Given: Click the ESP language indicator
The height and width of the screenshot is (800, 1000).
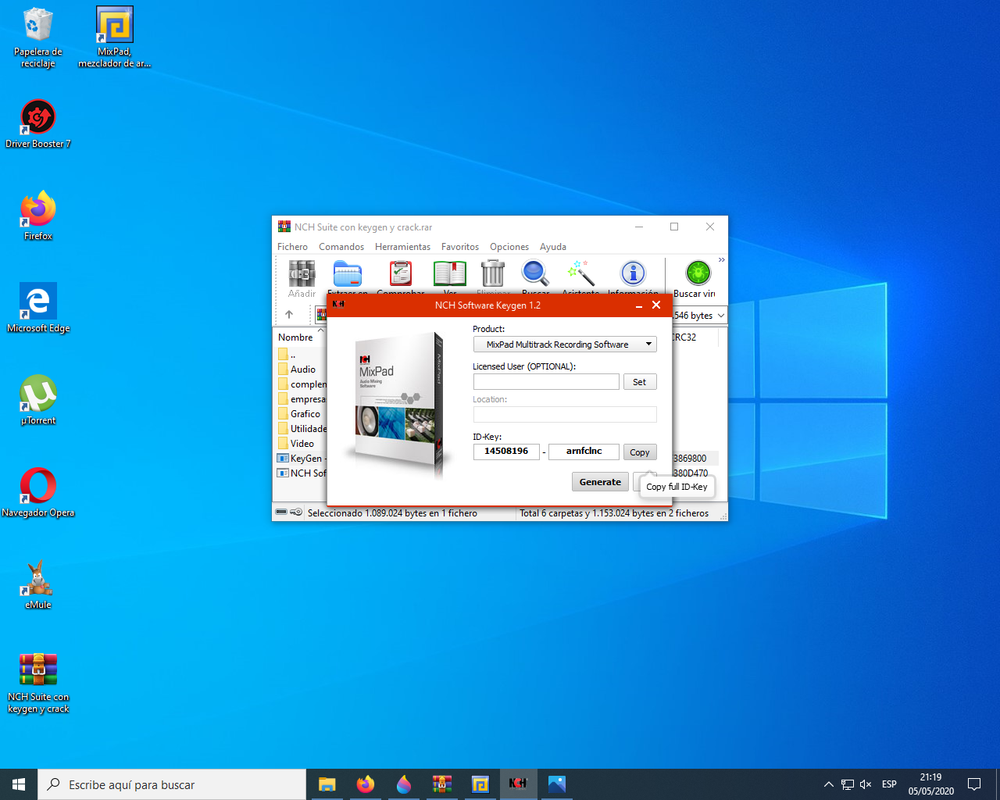Looking at the screenshot, I should click(889, 784).
